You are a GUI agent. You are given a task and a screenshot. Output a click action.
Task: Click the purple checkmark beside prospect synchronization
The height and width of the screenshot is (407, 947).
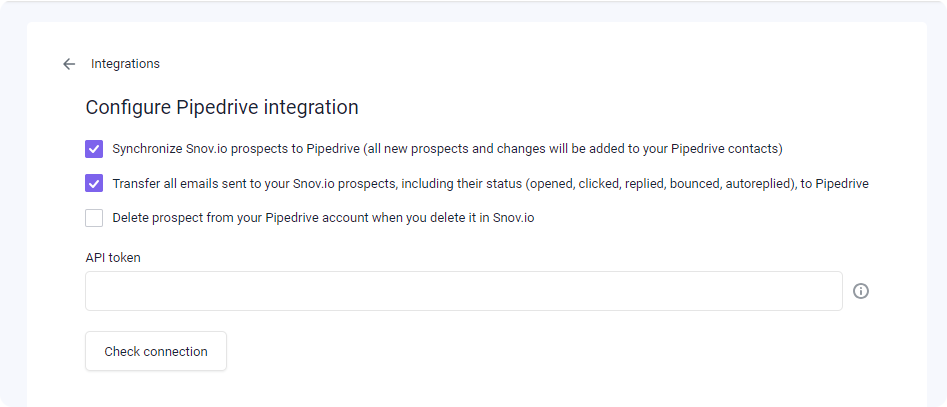(x=94, y=149)
